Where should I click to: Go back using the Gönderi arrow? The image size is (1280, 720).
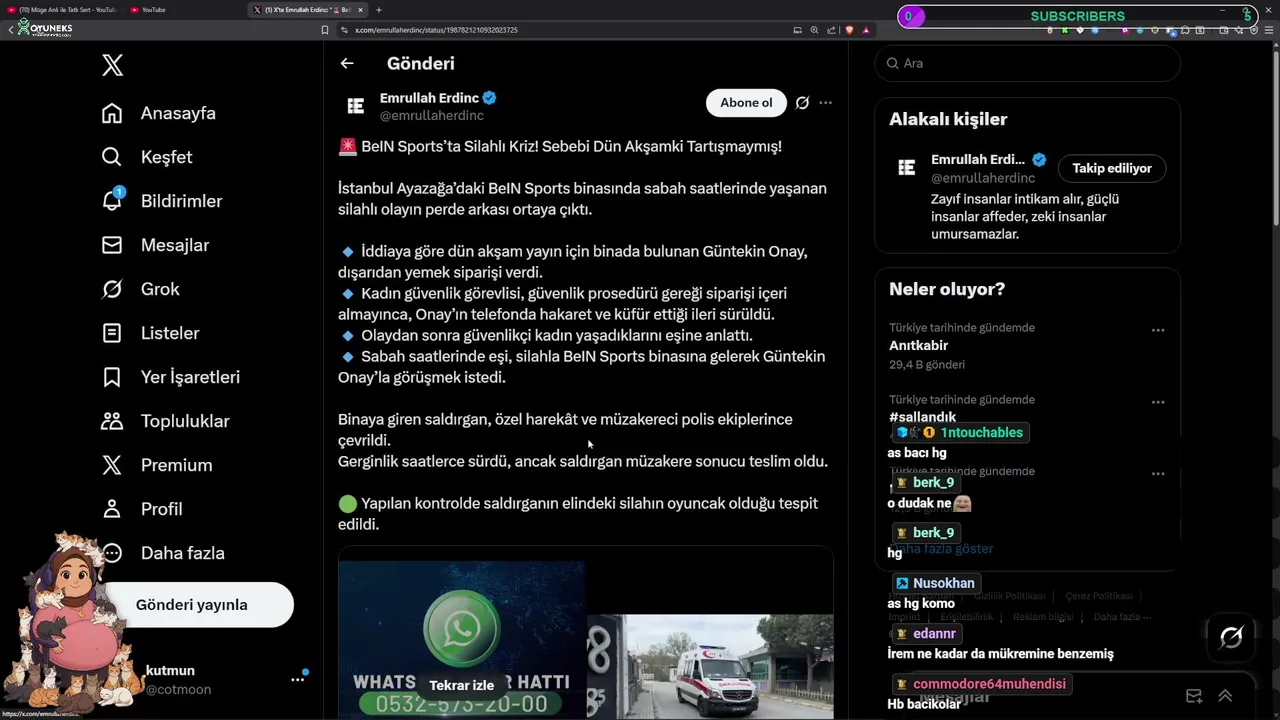347,63
